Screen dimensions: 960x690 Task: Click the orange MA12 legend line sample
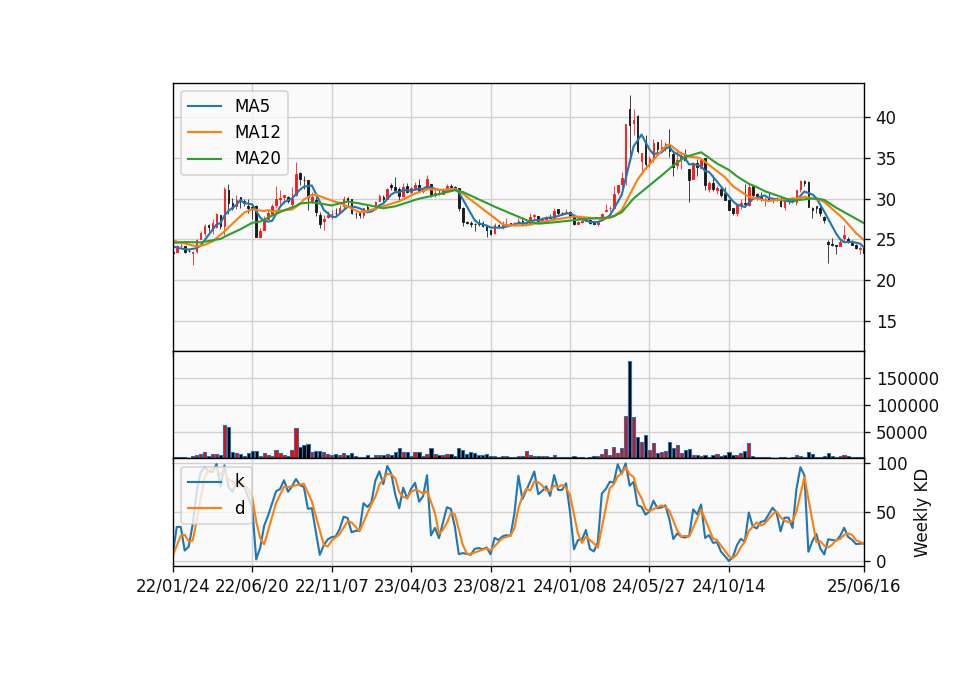click(204, 132)
